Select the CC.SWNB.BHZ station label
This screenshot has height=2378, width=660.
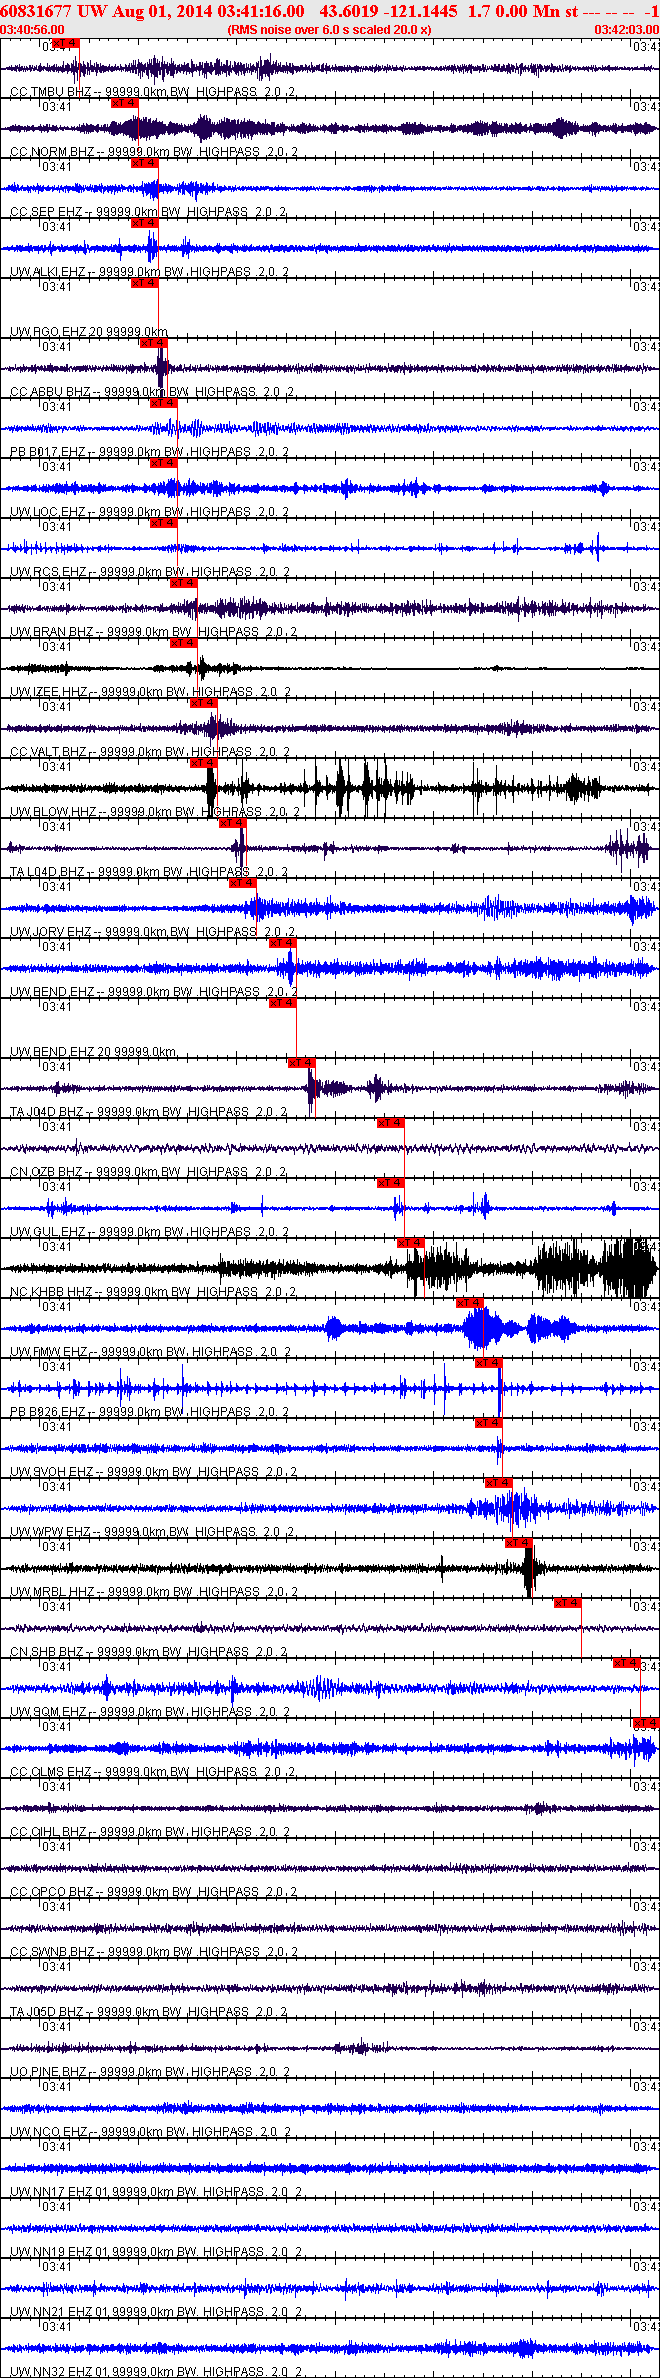click(x=153, y=1952)
